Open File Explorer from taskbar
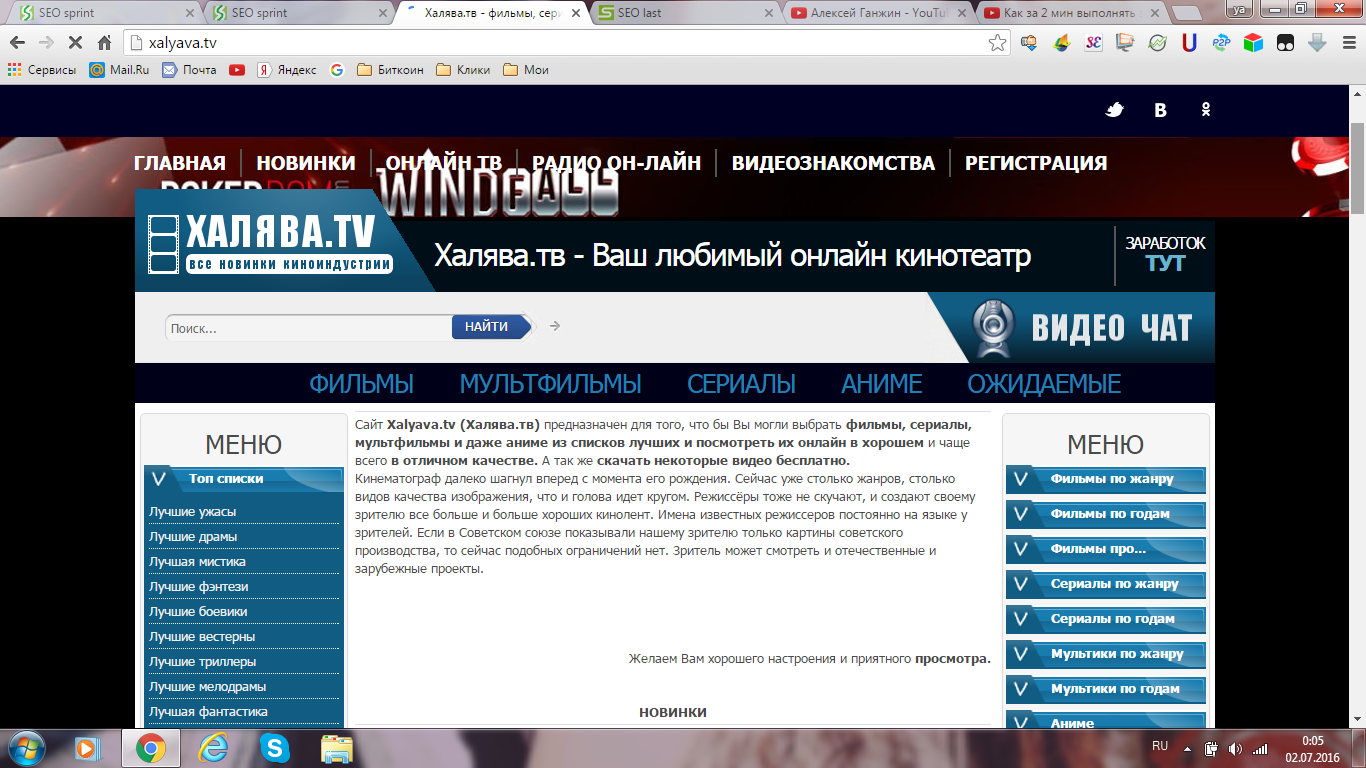The height and width of the screenshot is (768, 1366). (336, 748)
